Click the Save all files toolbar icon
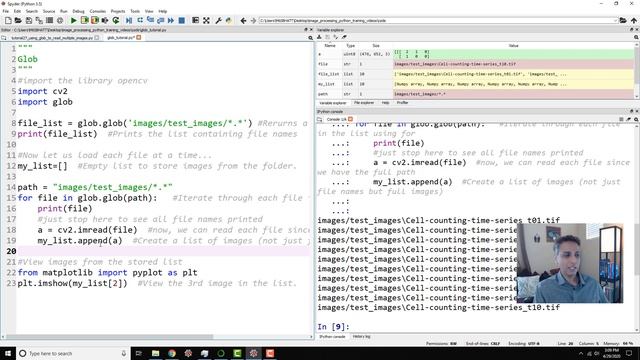 click(39, 20)
